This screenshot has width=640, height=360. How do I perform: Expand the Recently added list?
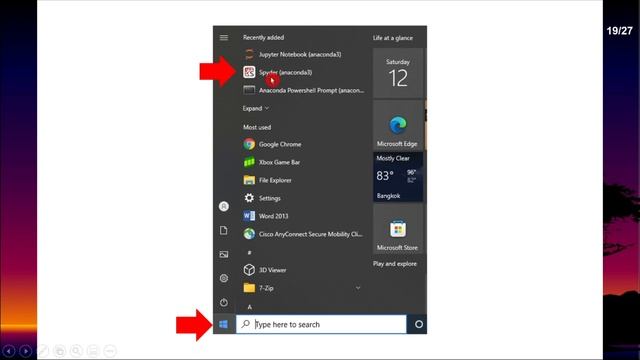tap(256, 108)
